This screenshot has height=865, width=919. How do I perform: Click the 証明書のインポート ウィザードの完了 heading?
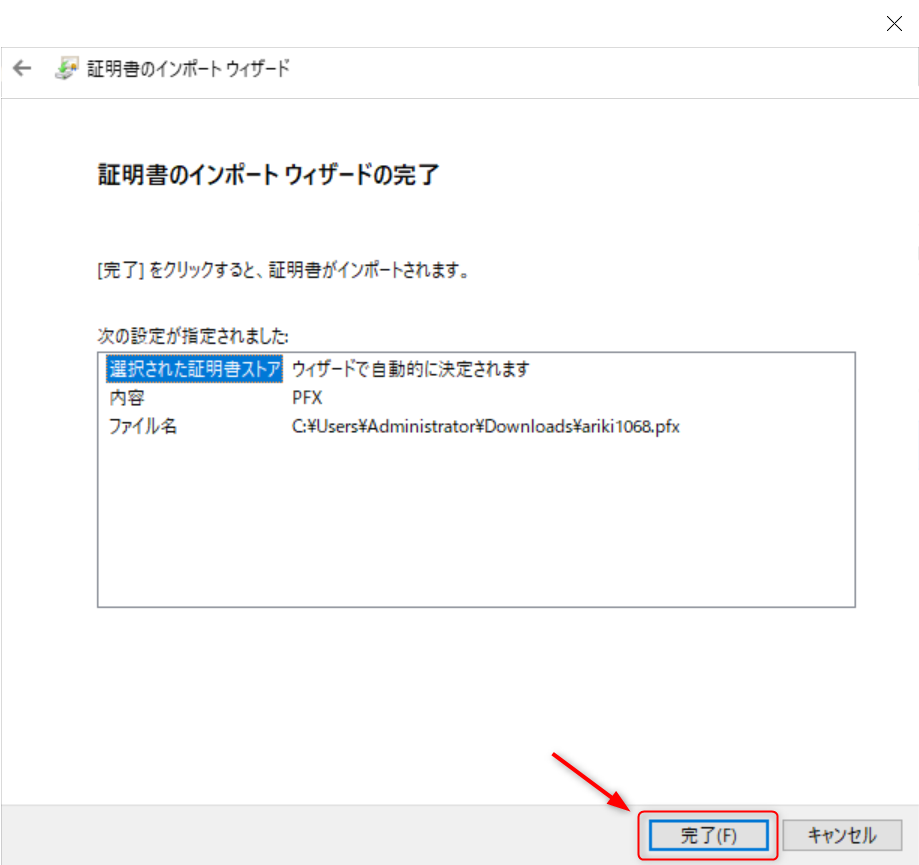[267, 175]
